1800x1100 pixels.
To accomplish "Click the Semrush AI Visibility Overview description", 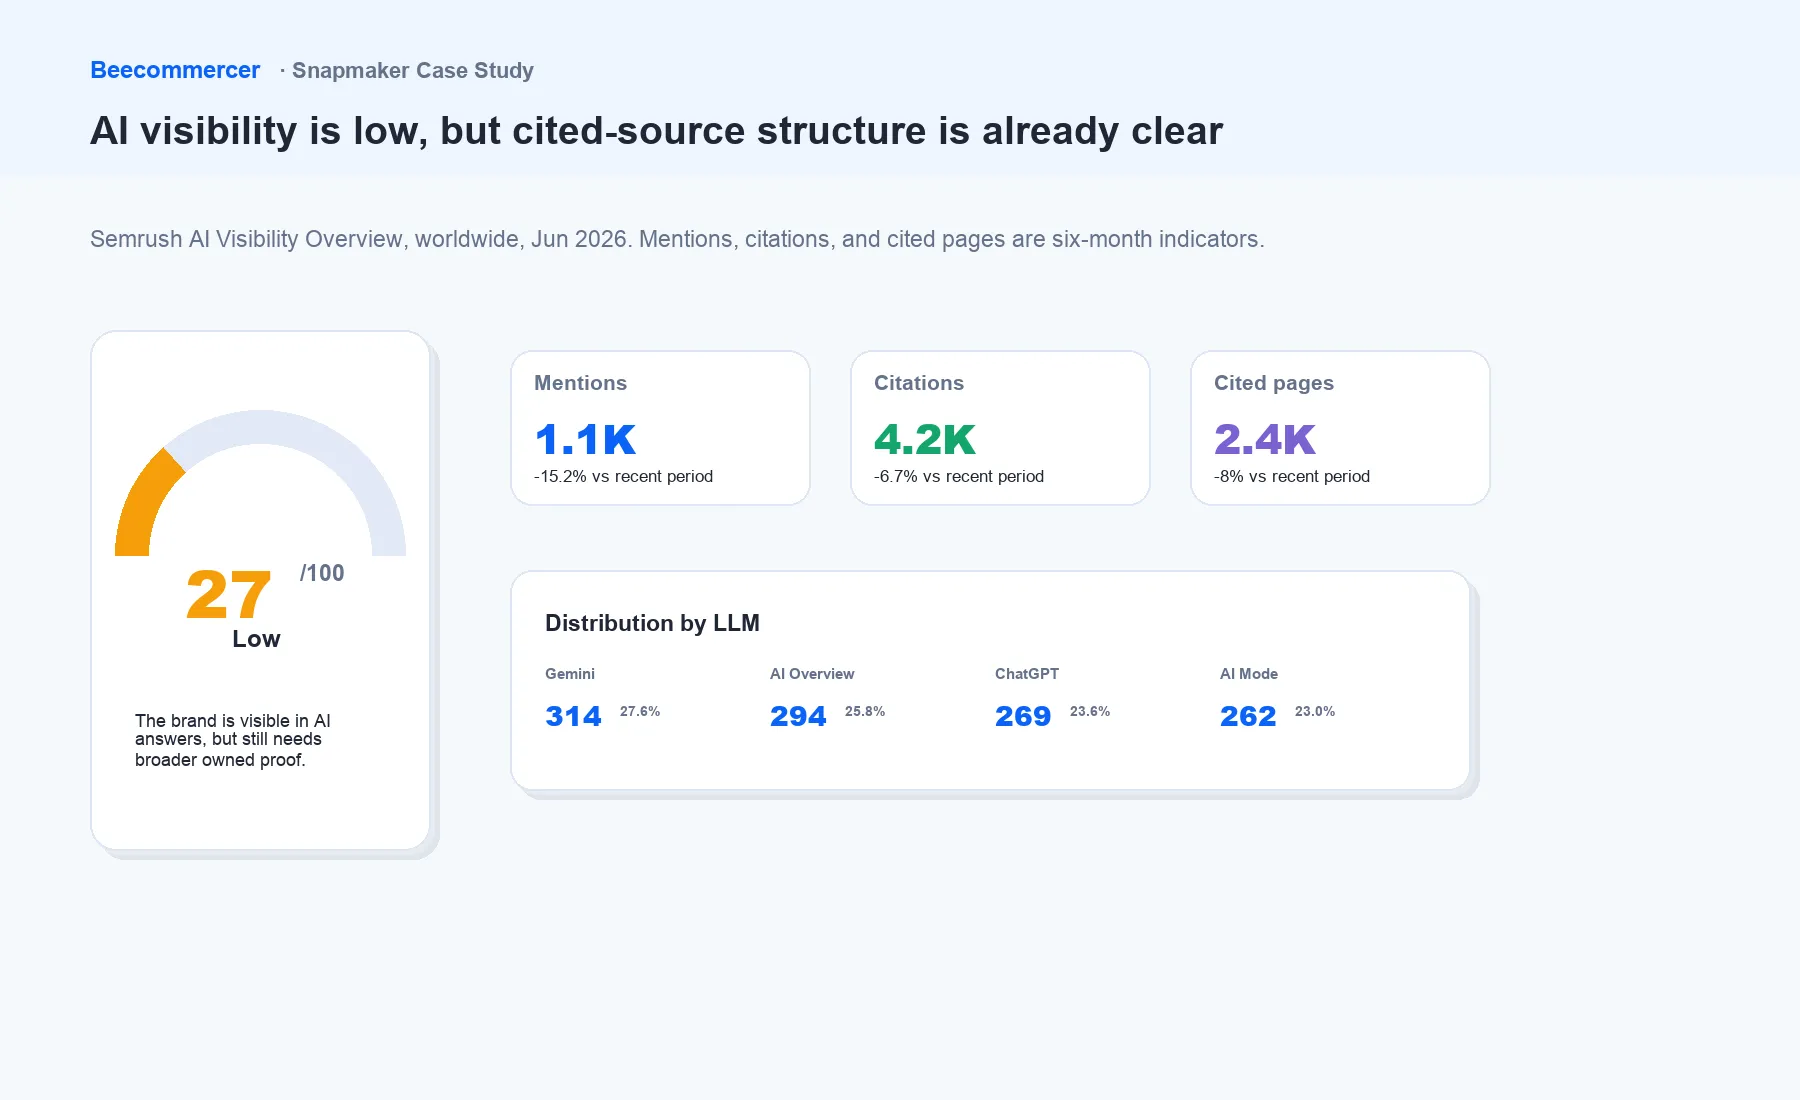I will coord(677,239).
